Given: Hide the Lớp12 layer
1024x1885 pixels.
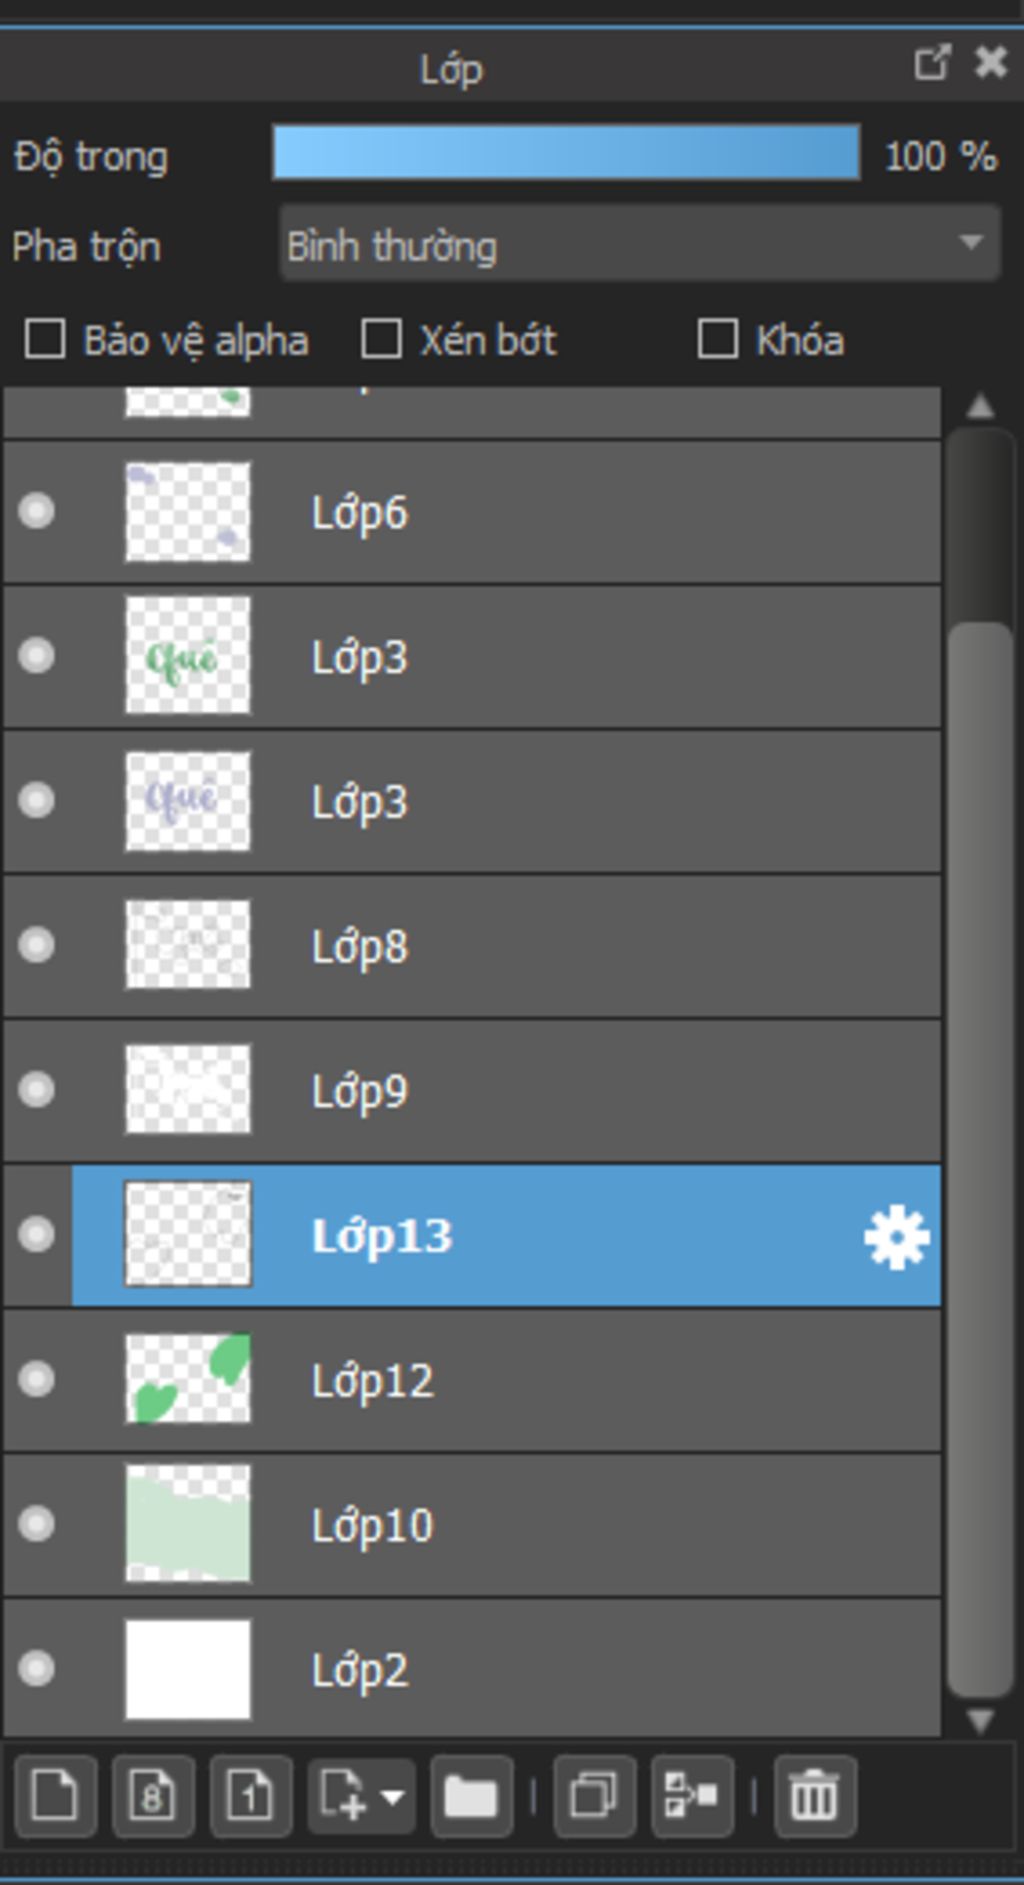Looking at the screenshot, I should (37, 1379).
